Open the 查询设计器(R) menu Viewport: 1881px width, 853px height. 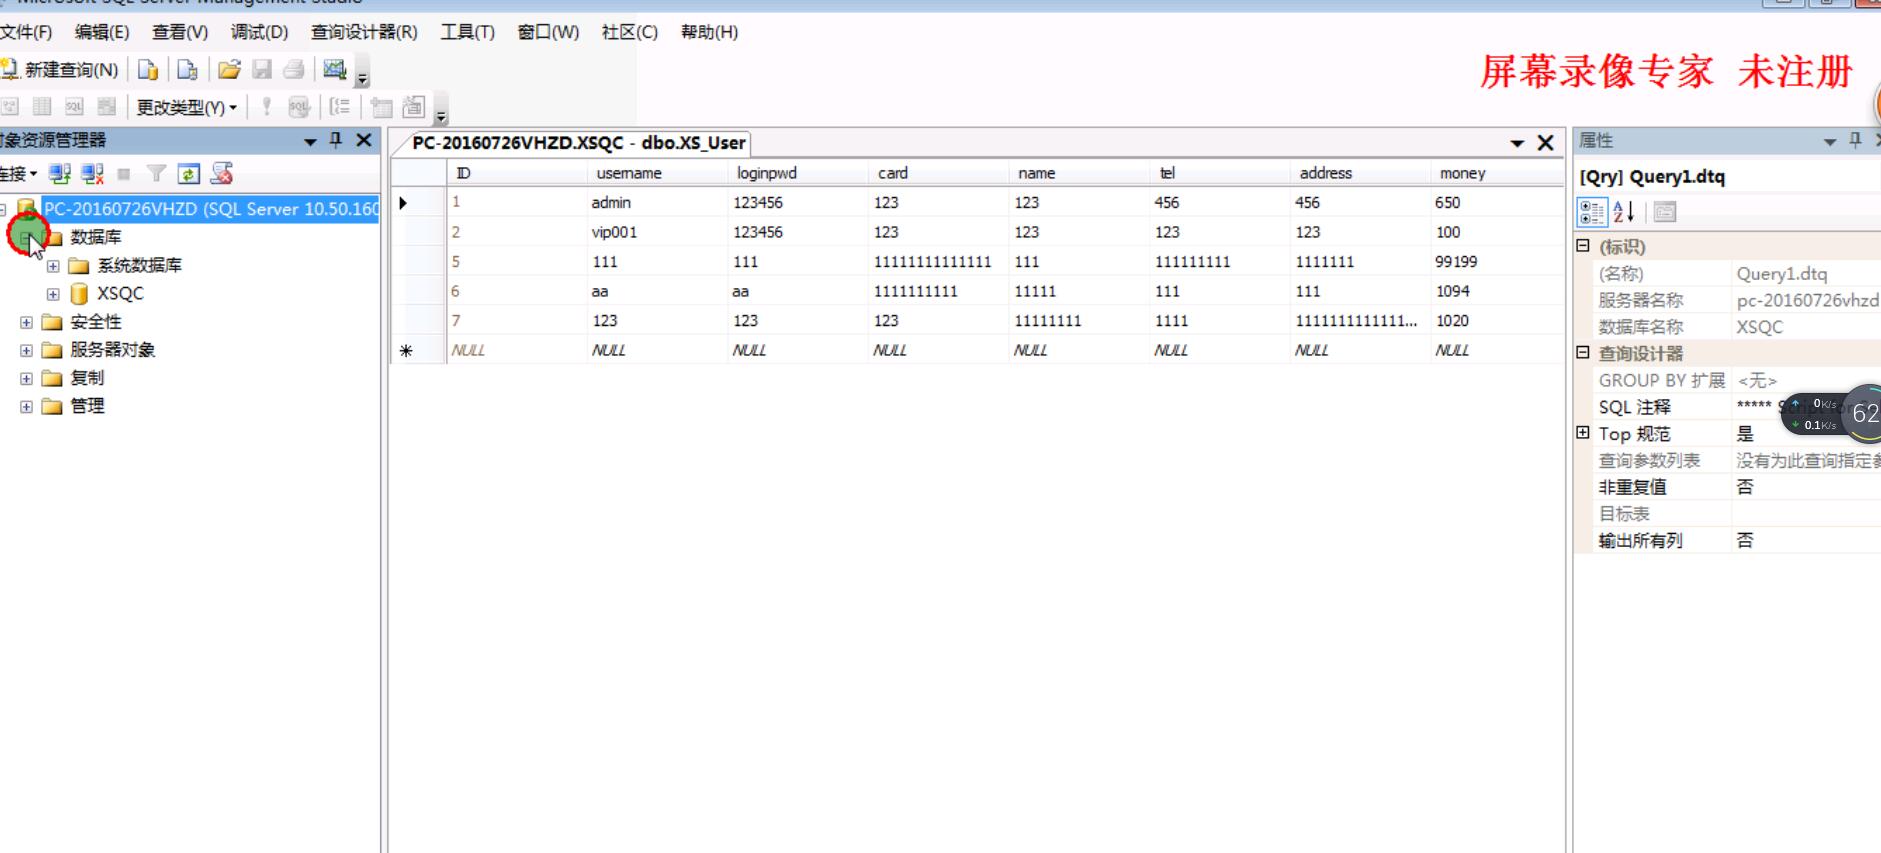[x=364, y=32]
